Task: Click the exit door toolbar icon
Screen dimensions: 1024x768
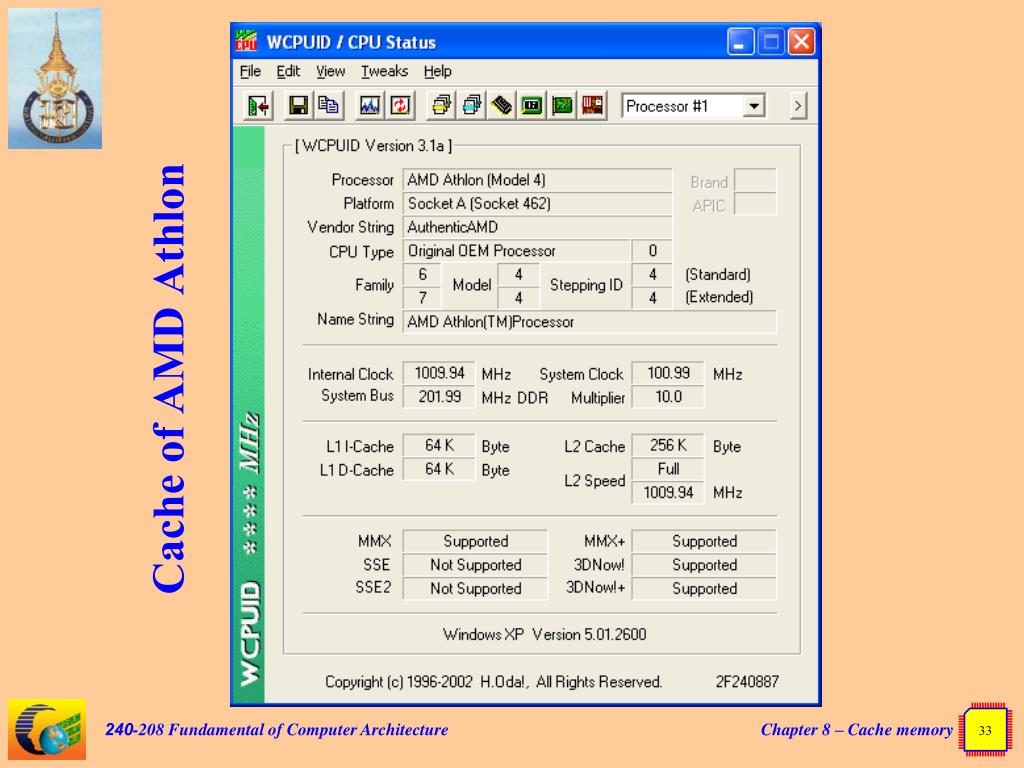Action: [x=258, y=106]
